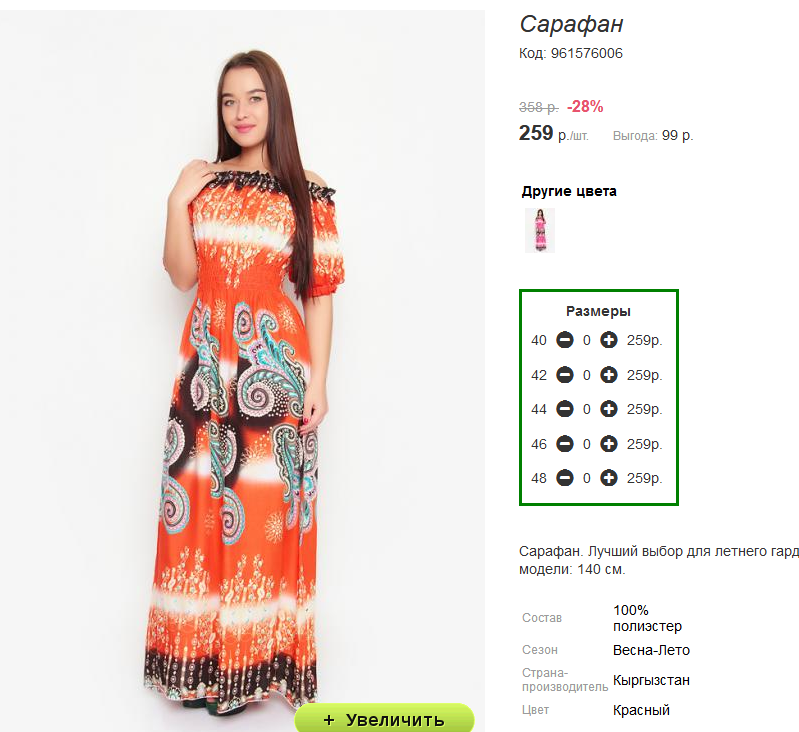Decrease quantity for size 46
The height and width of the screenshot is (732, 799).
pos(565,444)
